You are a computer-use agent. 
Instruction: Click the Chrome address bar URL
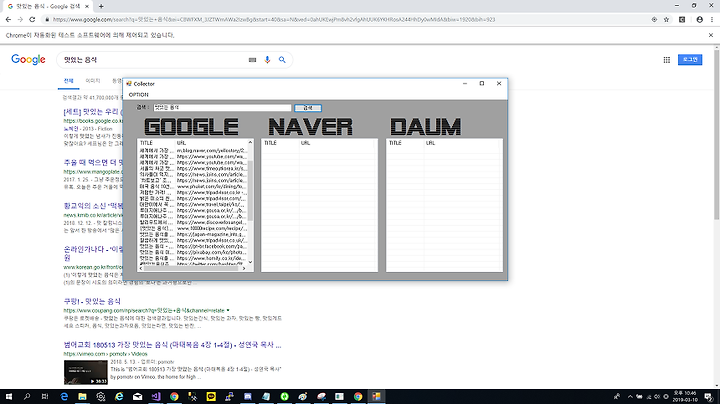point(274,20)
